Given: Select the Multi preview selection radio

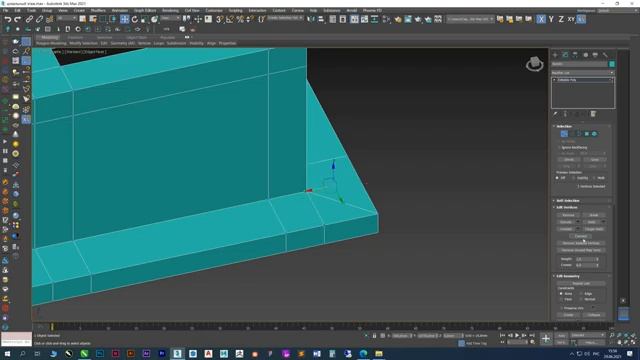Looking at the screenshot, I should pos(594,178).
